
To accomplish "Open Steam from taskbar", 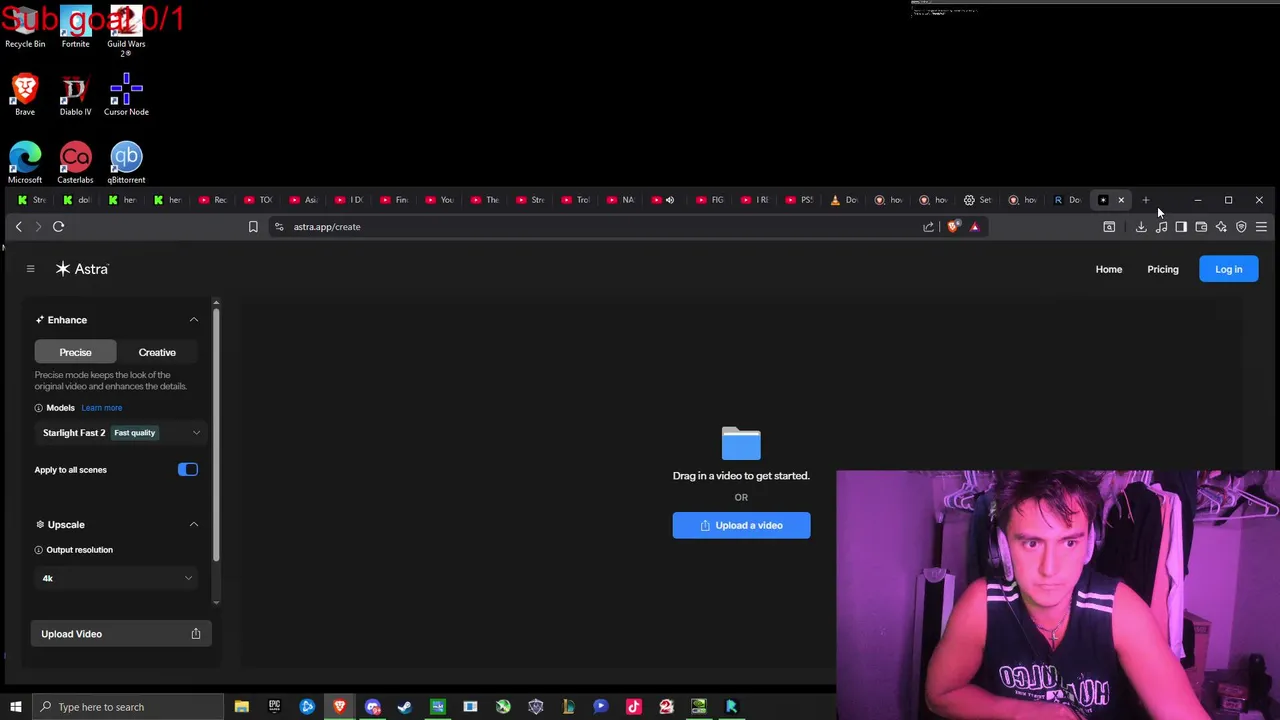I will (405, 707).
